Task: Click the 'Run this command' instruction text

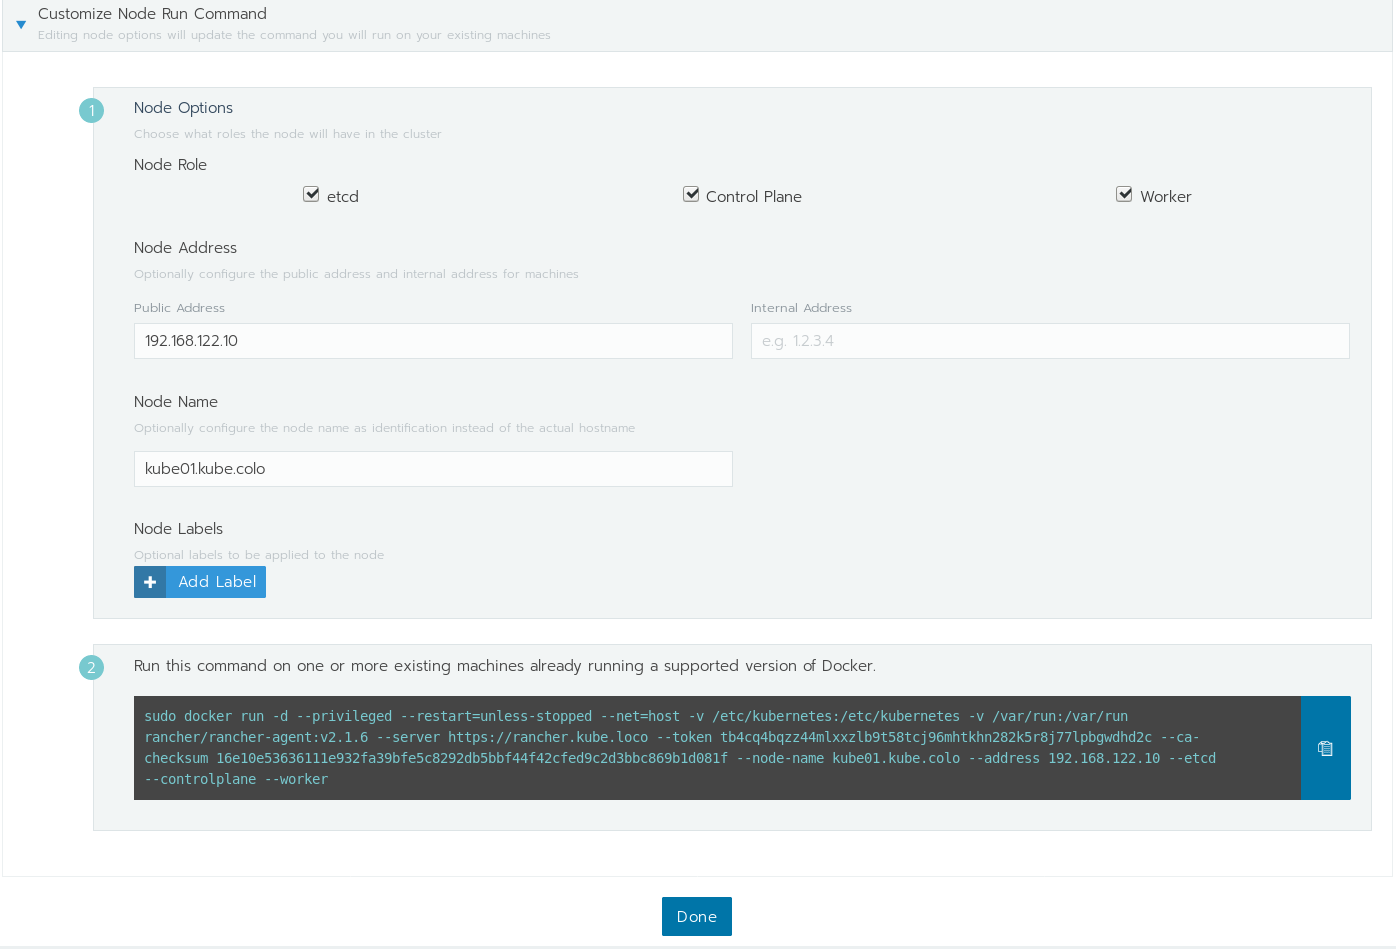Action: 505,666
